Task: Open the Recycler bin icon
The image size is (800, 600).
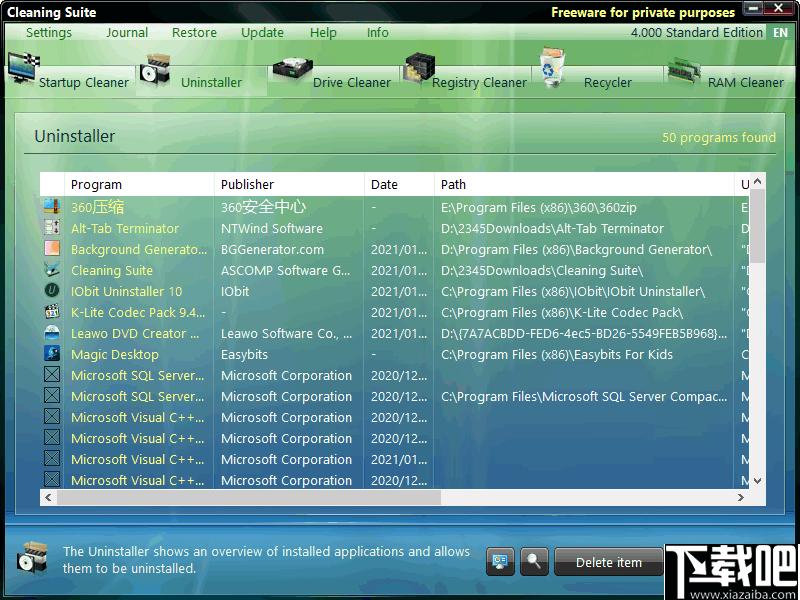Action: [552, 68]
